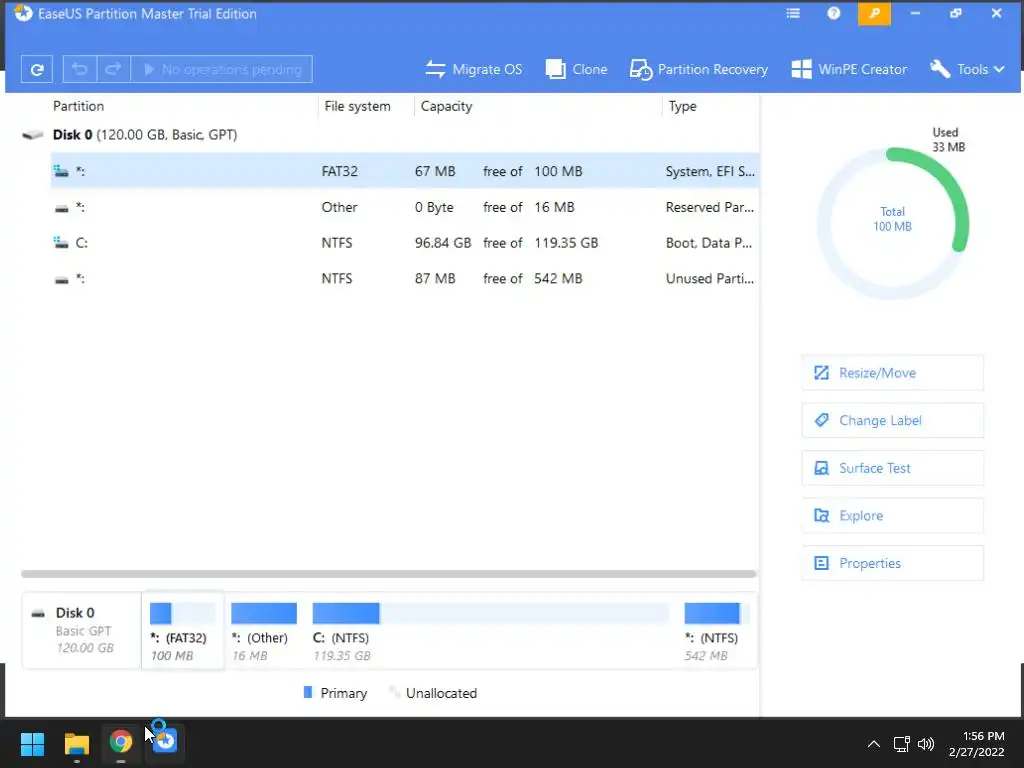Click the File system column header
The image size is (1024, 768).
pyautogui.click(x=357, y=106)
